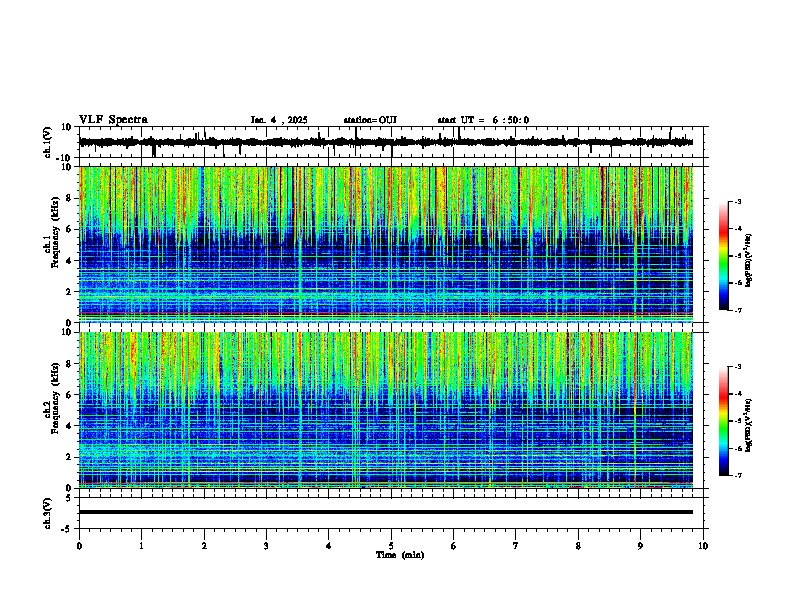Click the lower color scale bar beside ch.2
792x612 pixels.
coord(724,421)
